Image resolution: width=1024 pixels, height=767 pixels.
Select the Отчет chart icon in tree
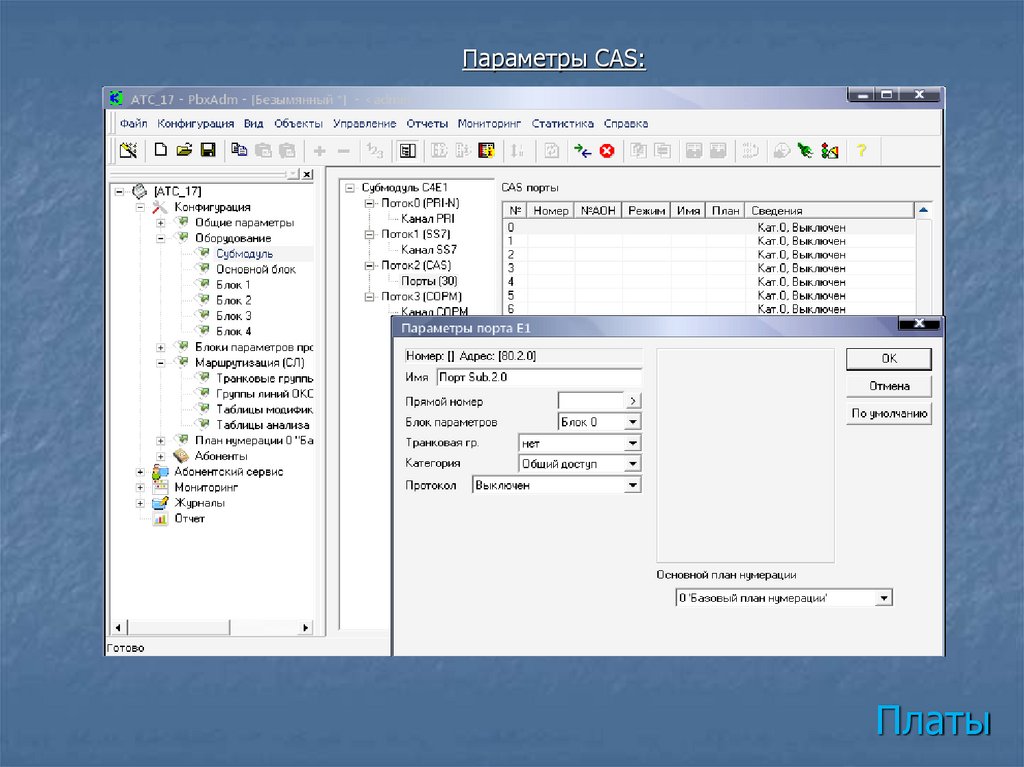[159, 519]
